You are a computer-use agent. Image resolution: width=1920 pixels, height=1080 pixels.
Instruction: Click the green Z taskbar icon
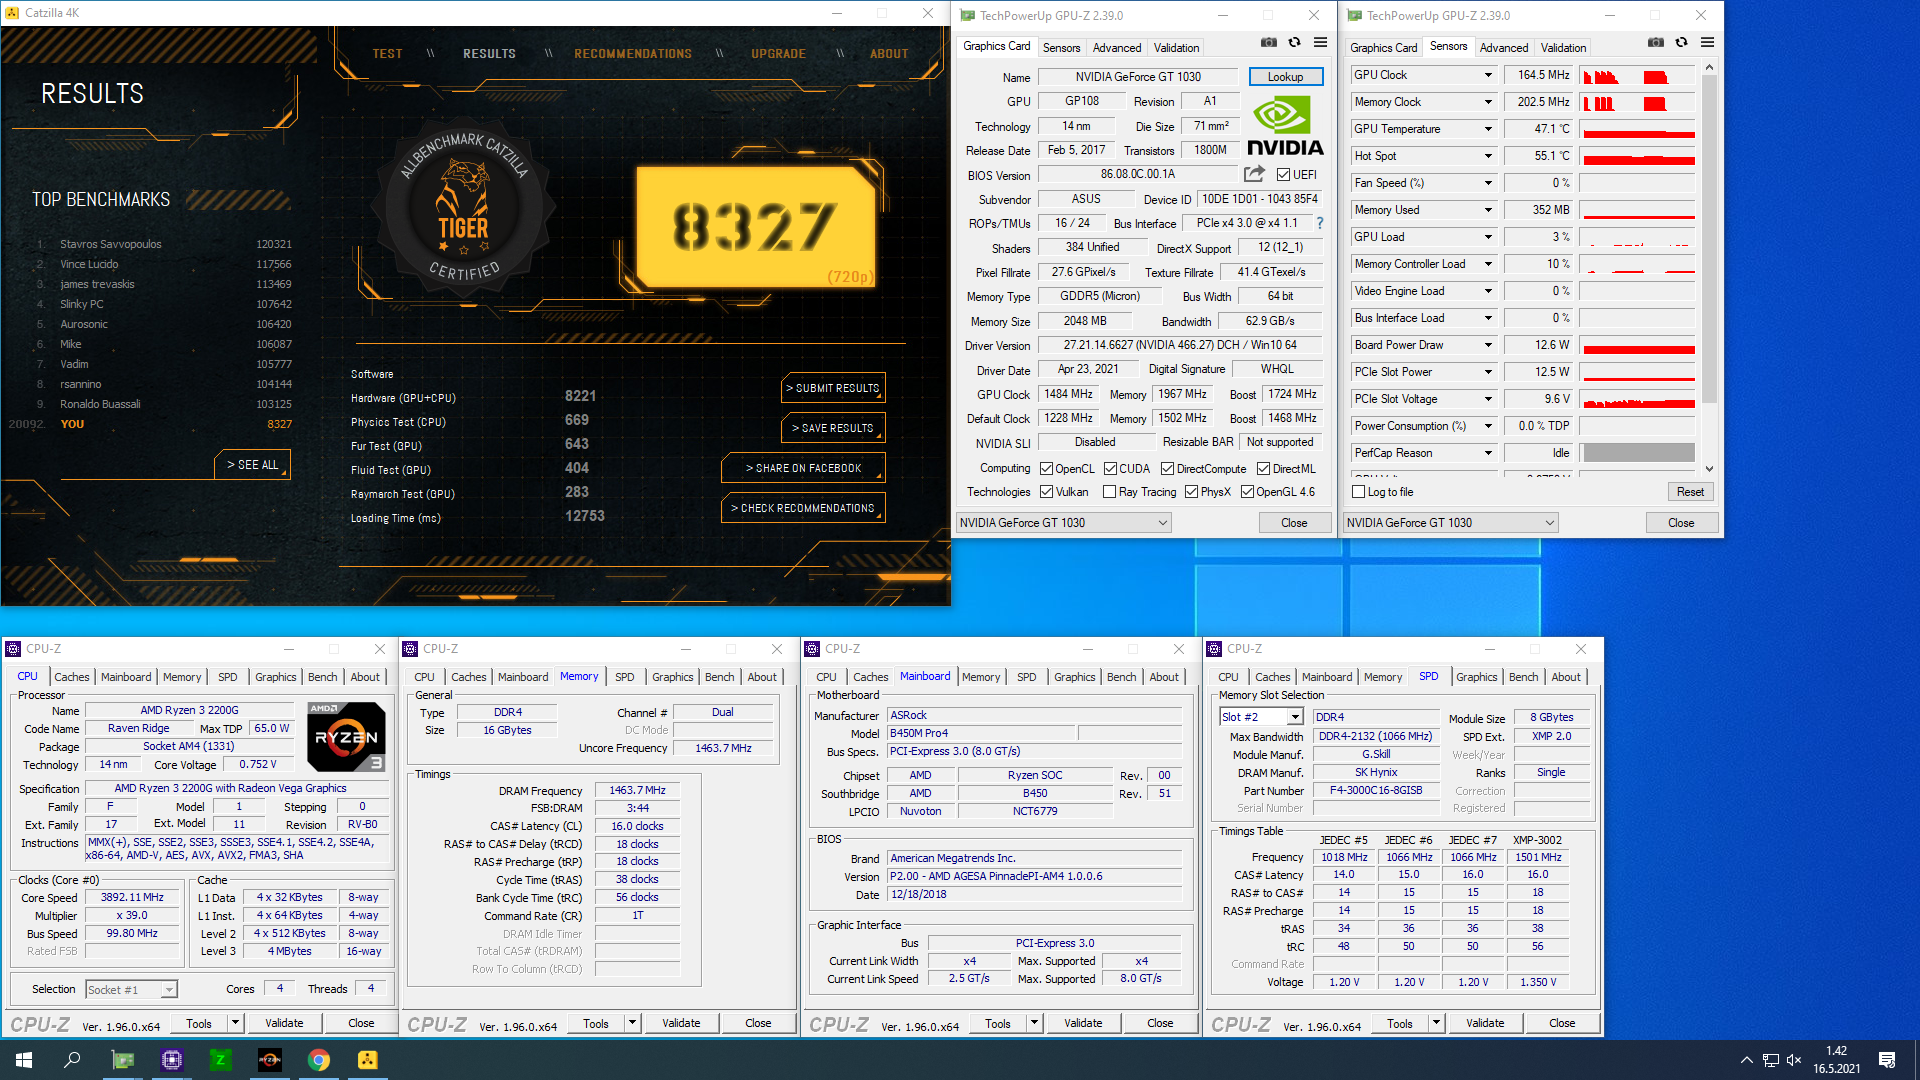pos(220,1060)
